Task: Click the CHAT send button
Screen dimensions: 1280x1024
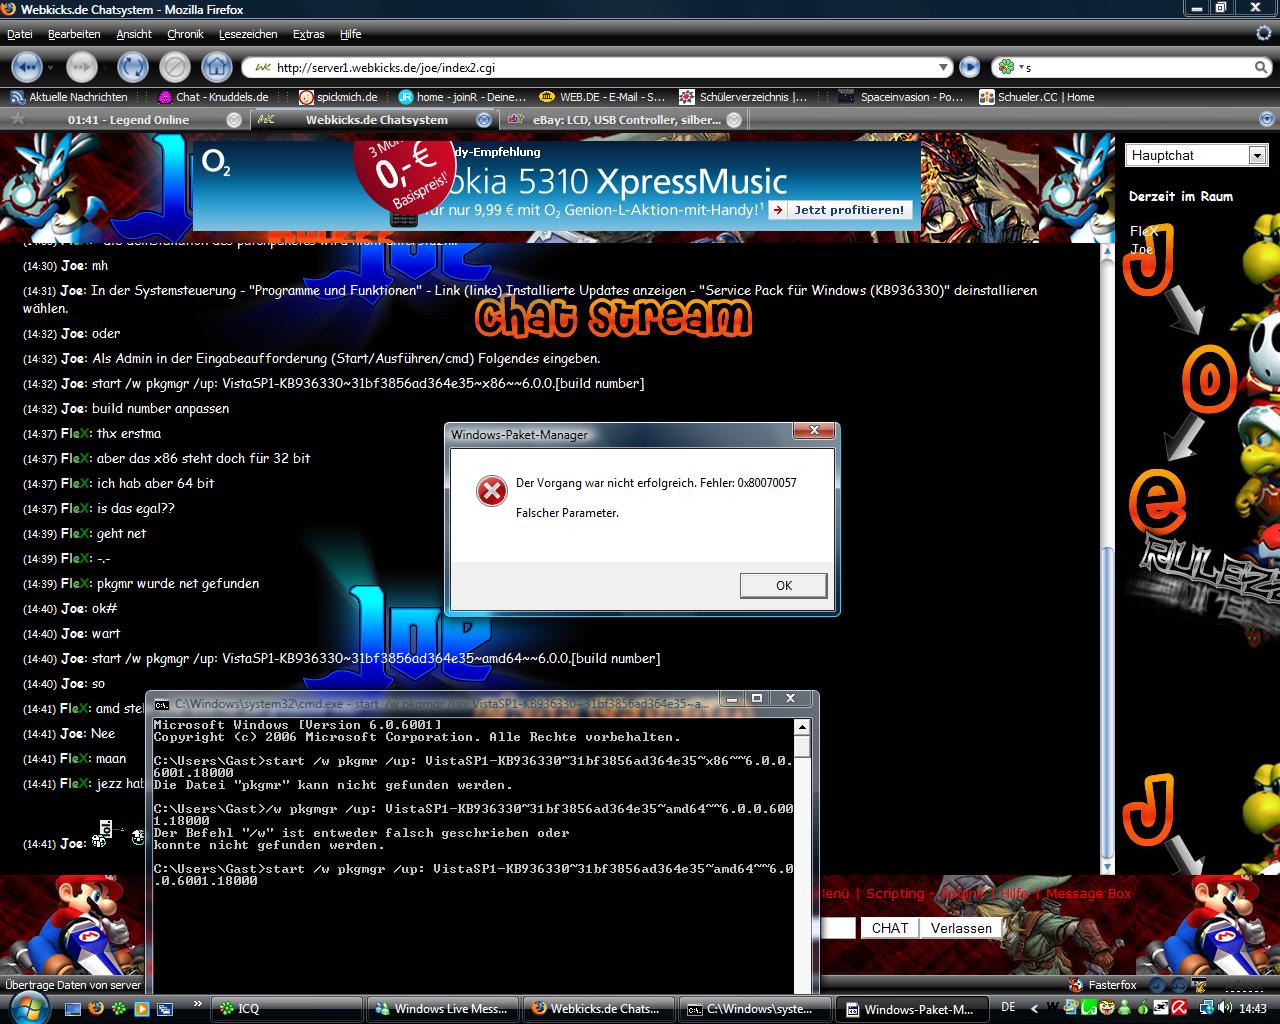Action: [889, 928]
